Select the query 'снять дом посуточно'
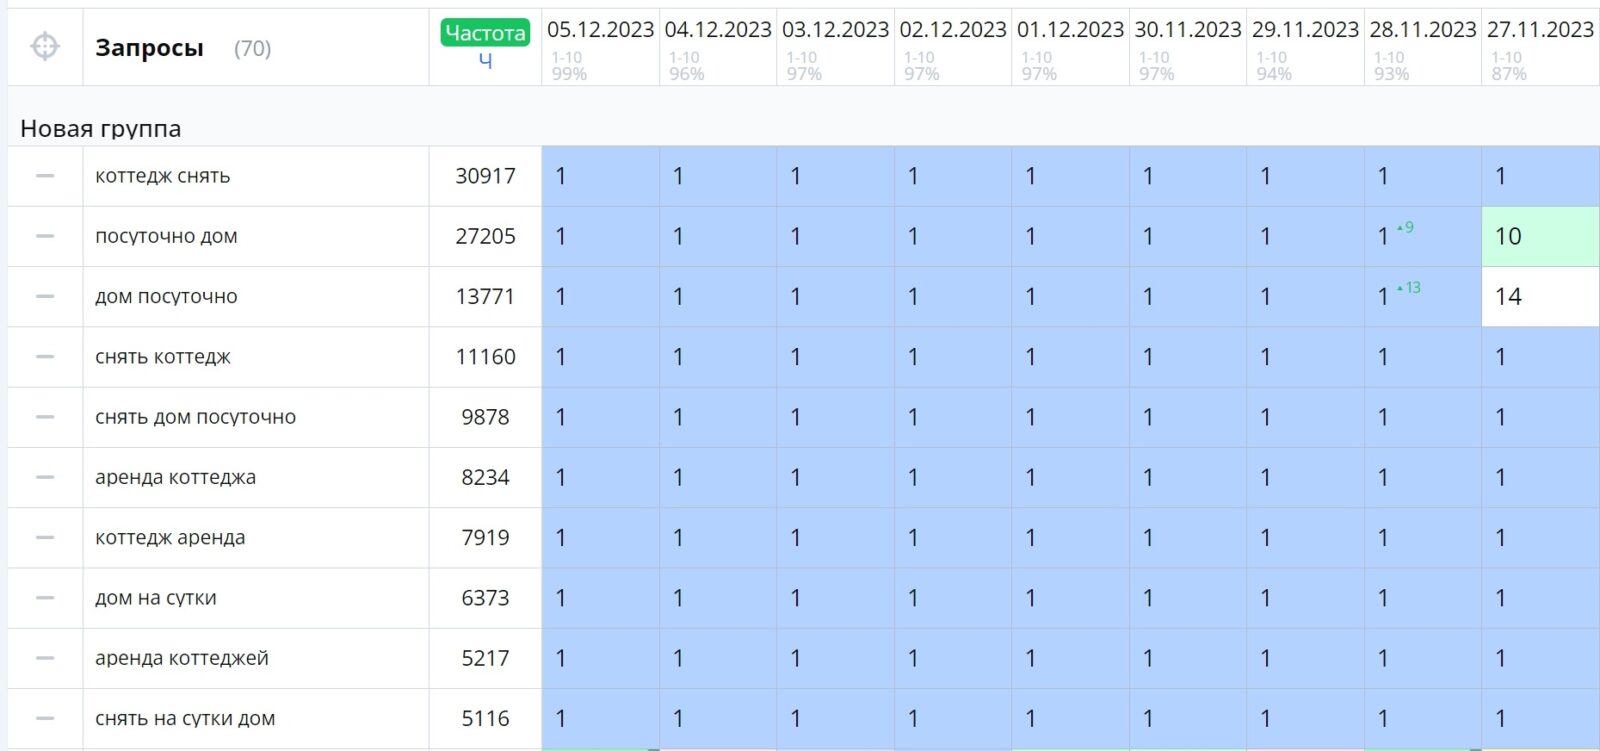 [195, 417]
